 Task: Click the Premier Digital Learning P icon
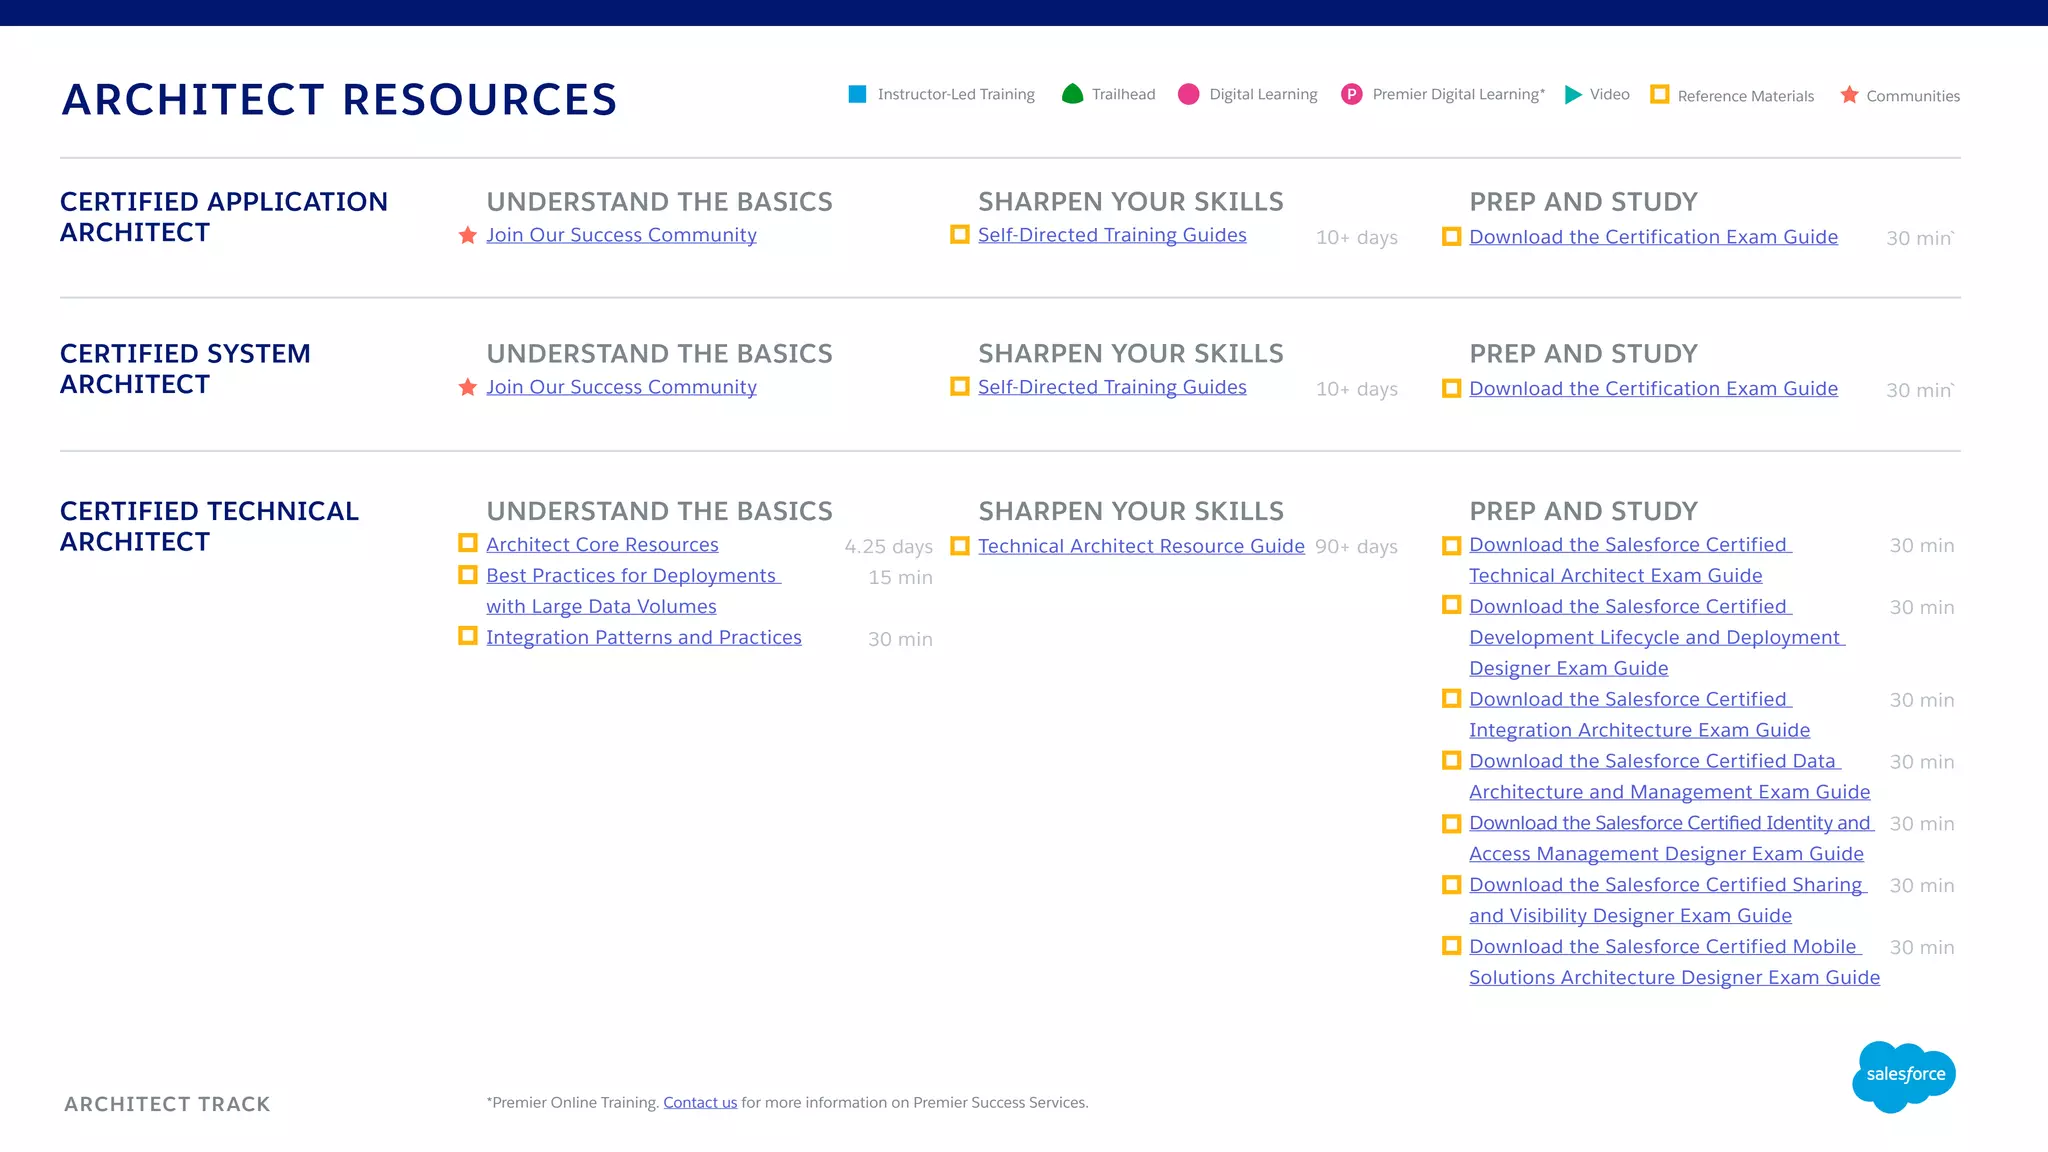1351,94
